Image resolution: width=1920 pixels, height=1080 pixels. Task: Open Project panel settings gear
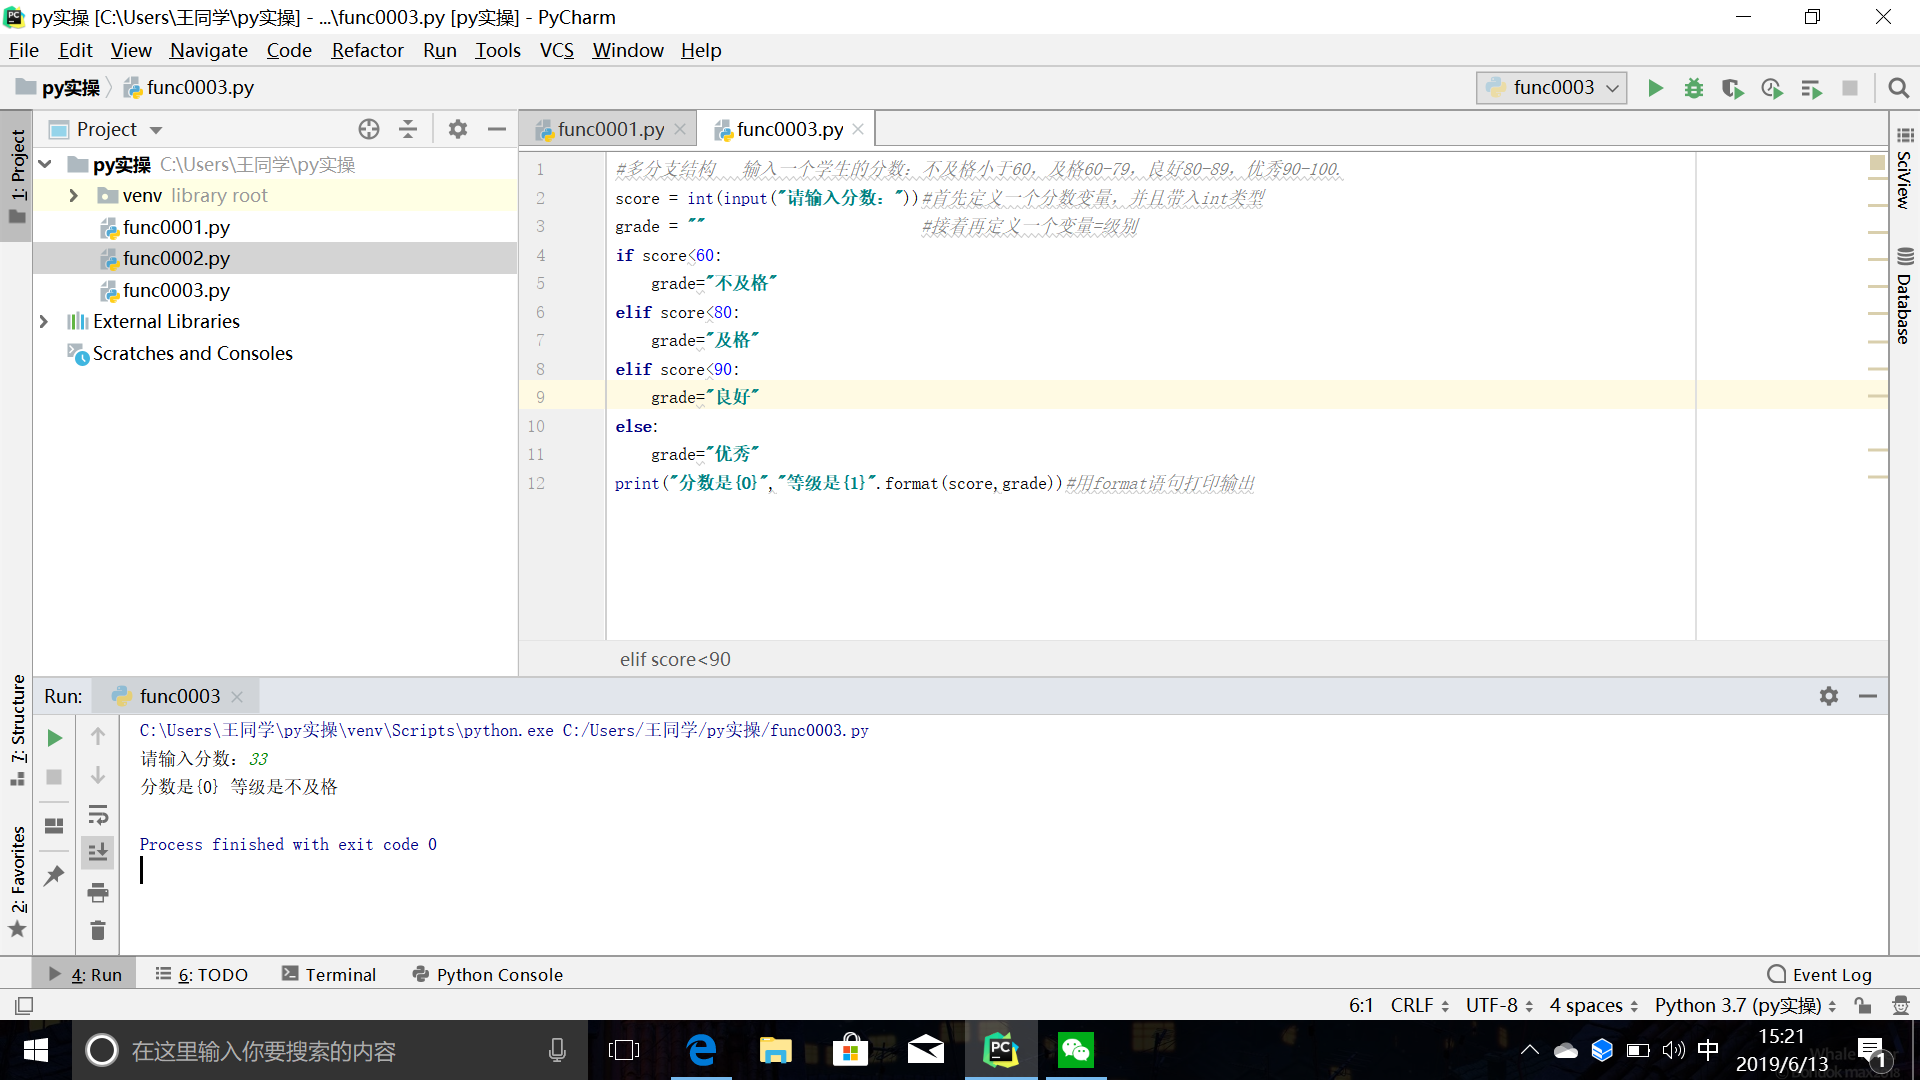458,129
